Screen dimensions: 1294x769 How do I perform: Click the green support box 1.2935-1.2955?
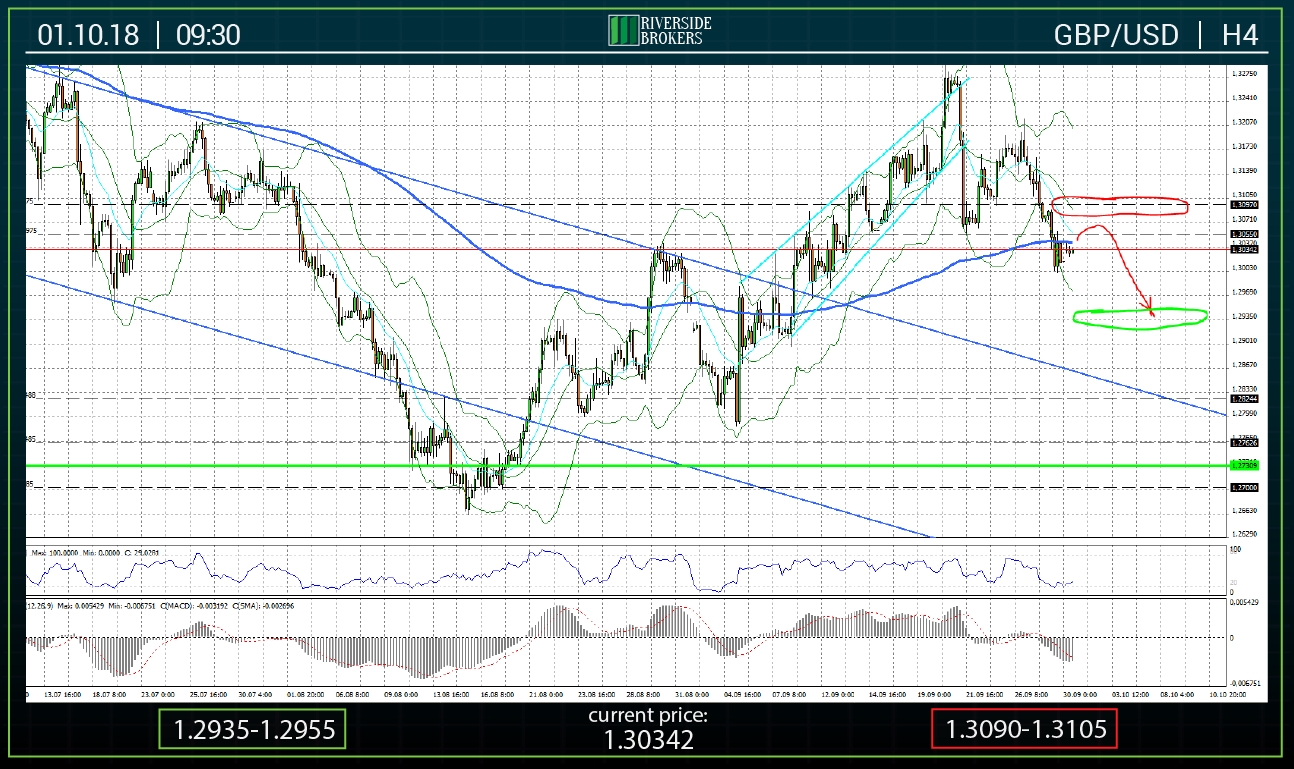252,729
